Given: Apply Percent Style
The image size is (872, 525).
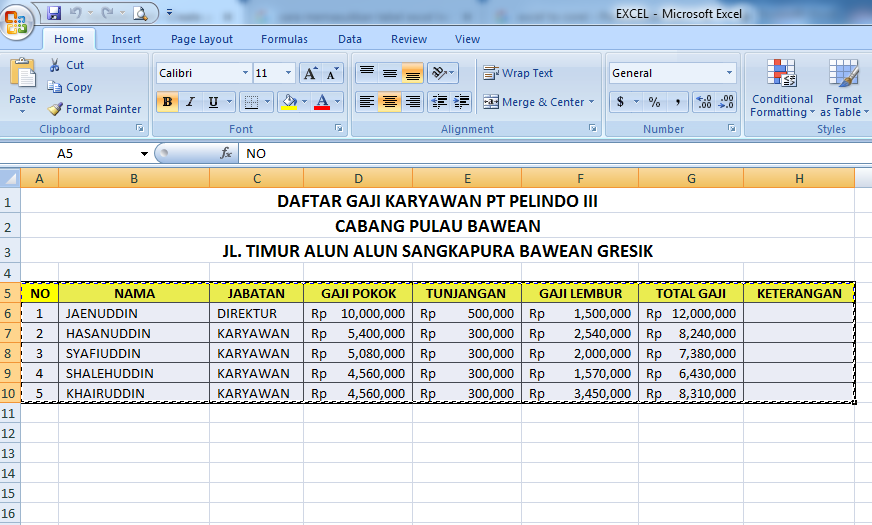Looking at the screenshot, I should [655, 102].
